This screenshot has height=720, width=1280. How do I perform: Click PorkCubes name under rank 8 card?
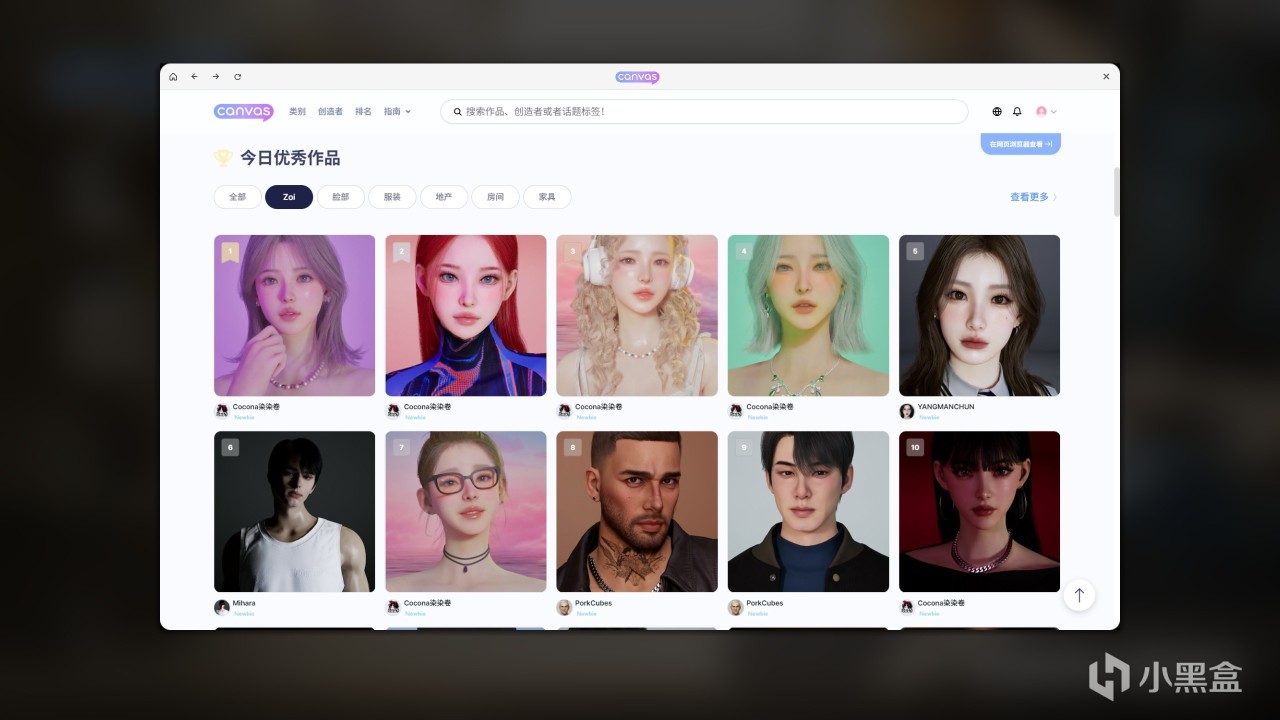tap(594, 603)
